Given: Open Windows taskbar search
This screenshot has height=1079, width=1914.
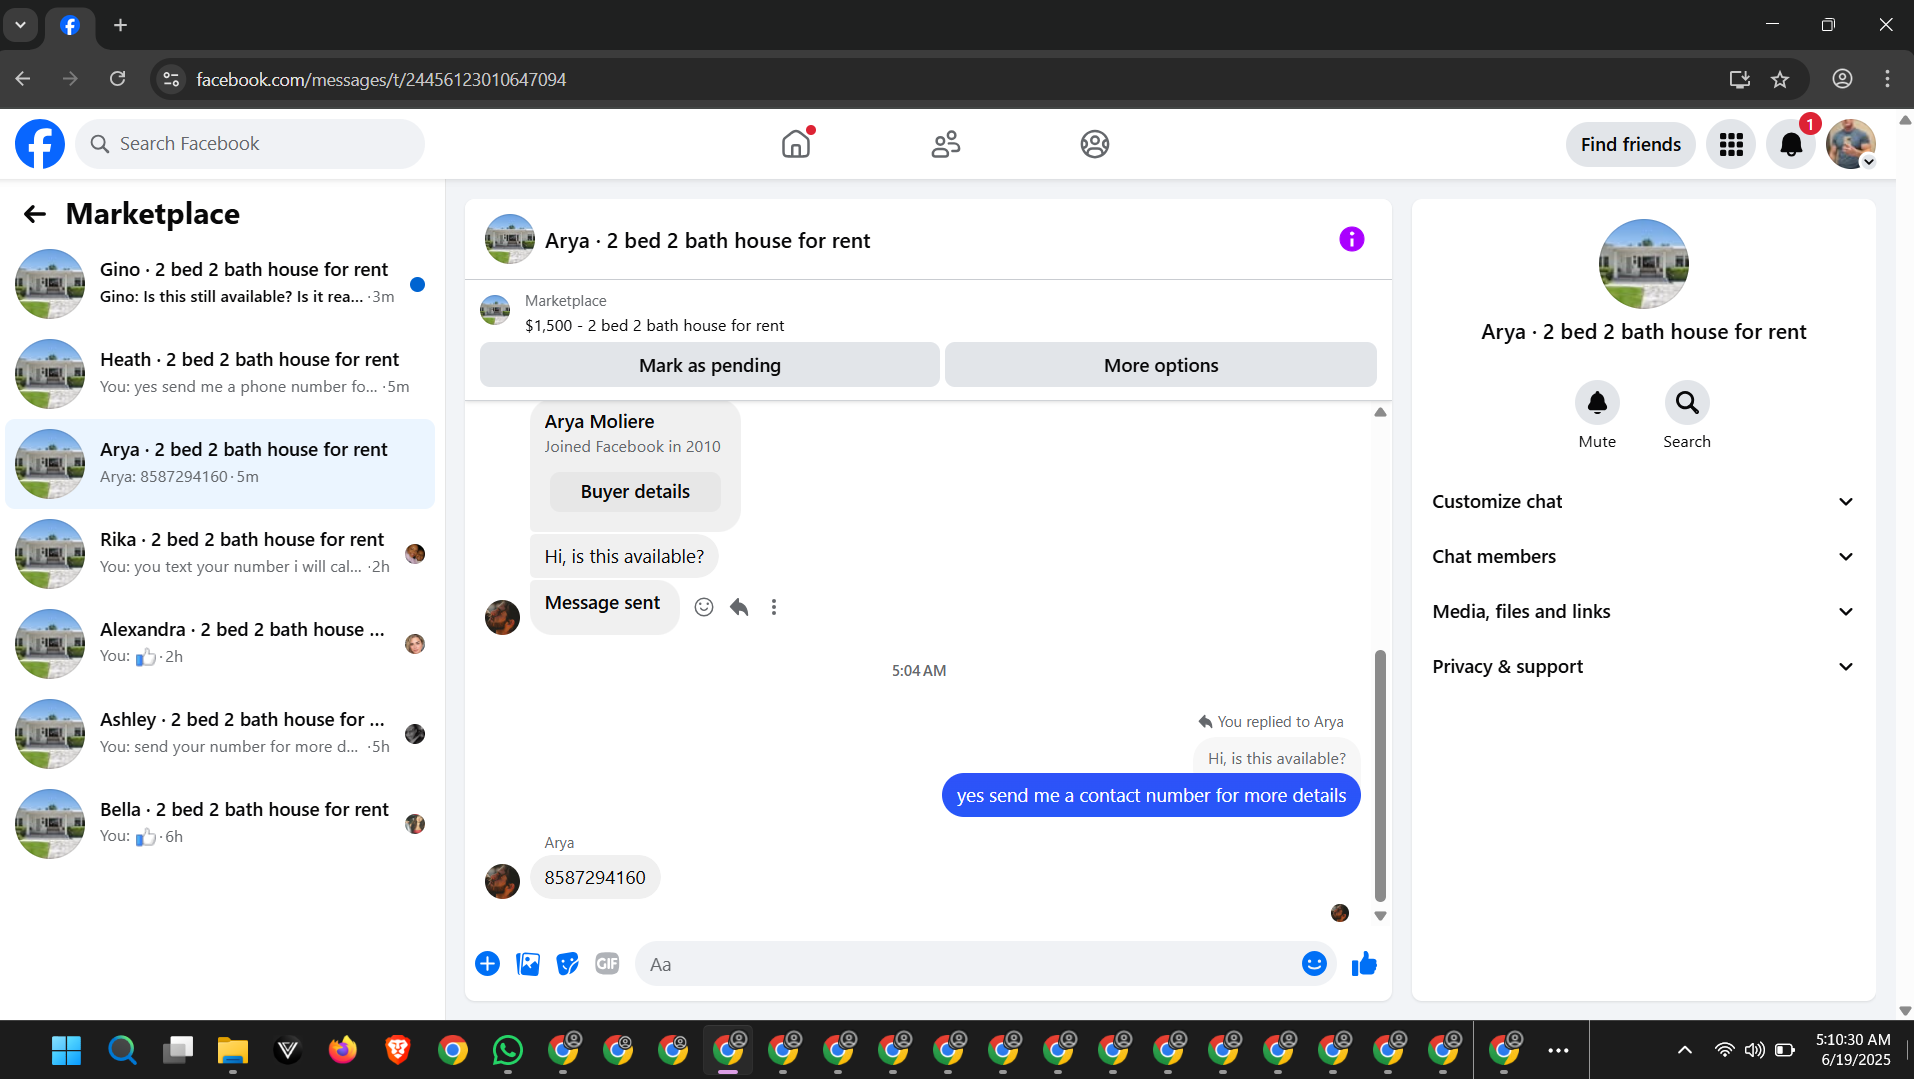Looking at the screenshot, I should pos(122,1050).
